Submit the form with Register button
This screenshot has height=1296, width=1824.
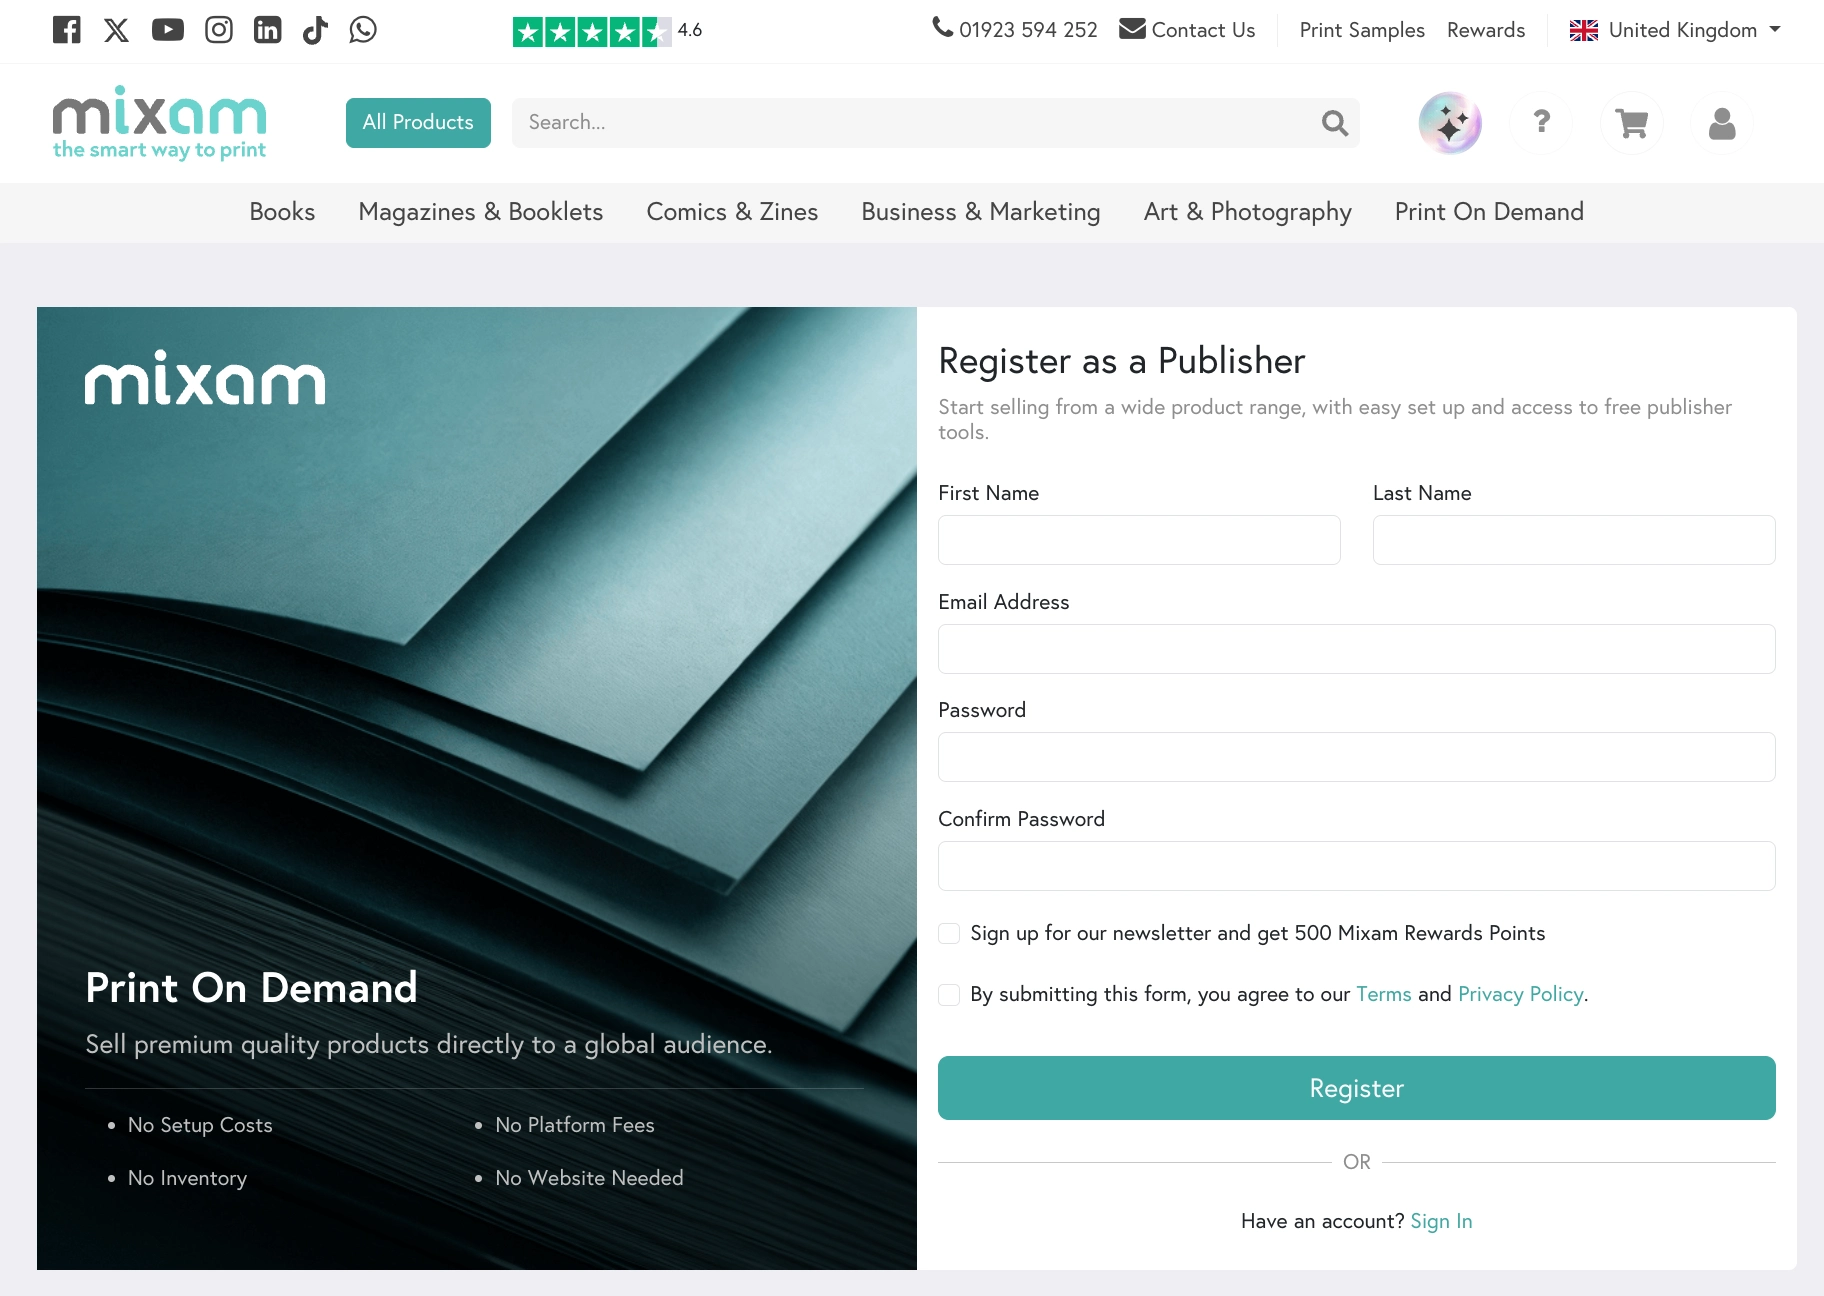pyautogui.click(x=1357, y=1088)
